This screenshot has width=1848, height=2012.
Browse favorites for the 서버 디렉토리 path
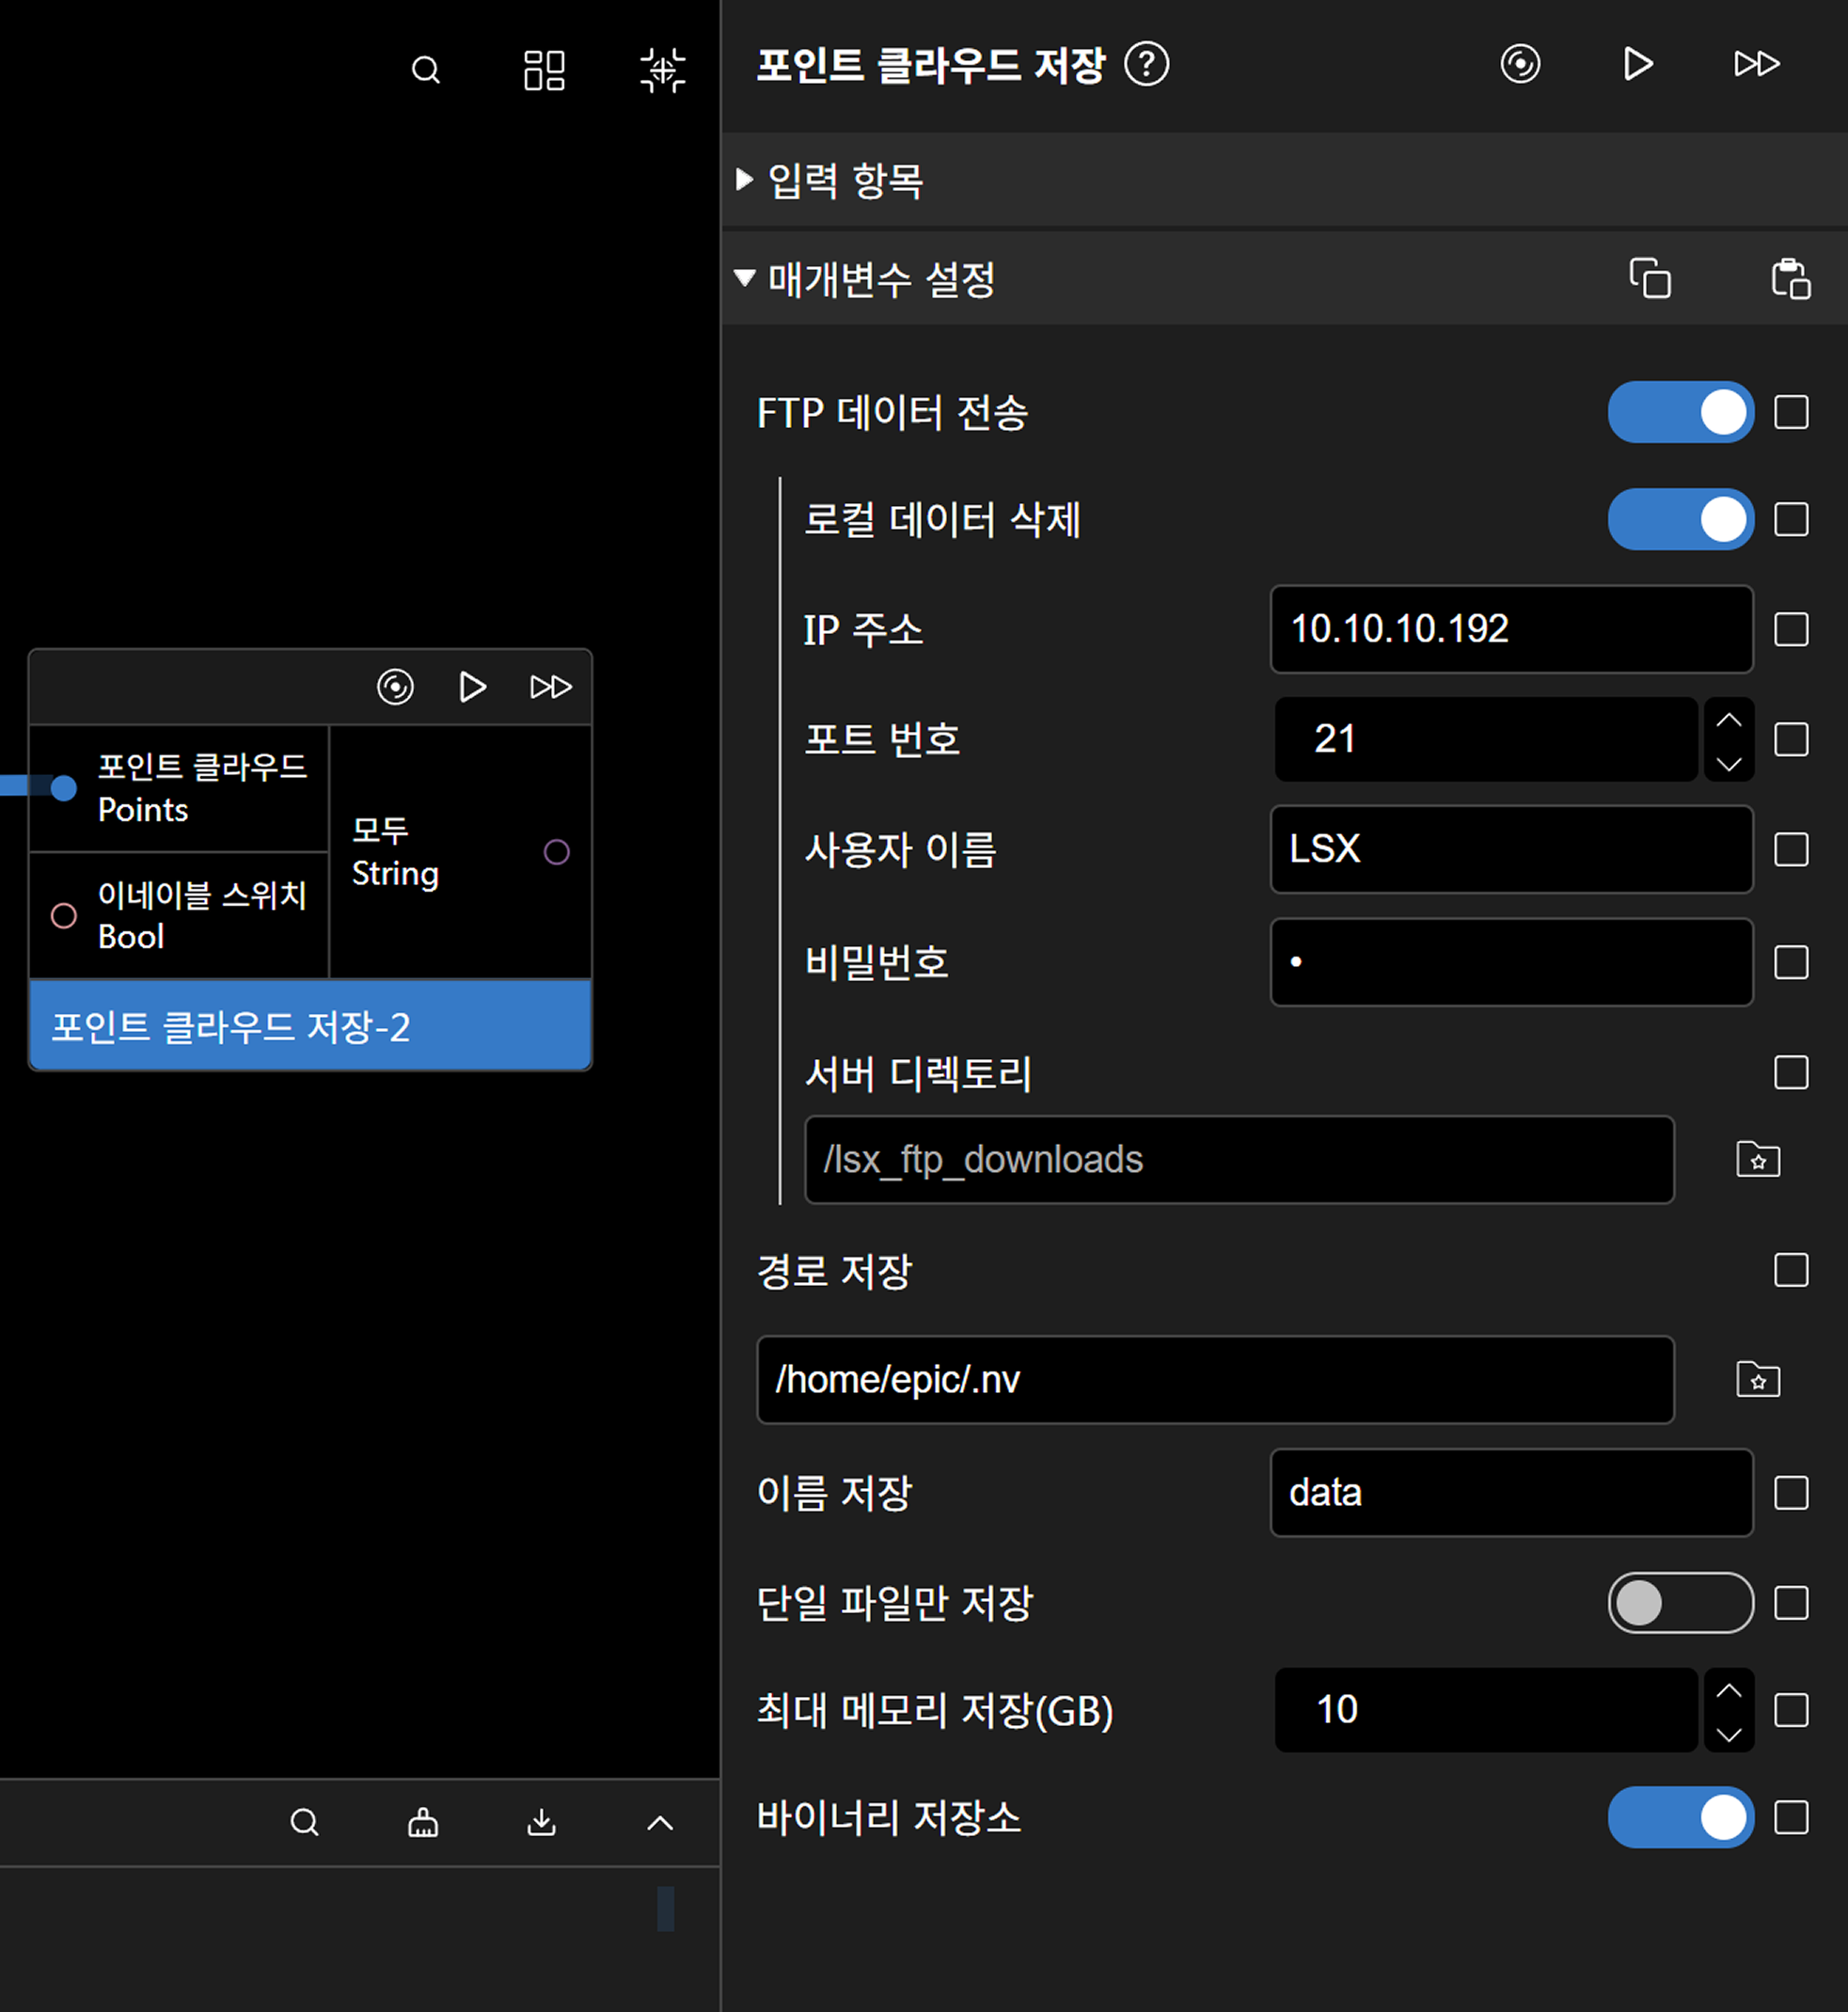[1757, 1159]
